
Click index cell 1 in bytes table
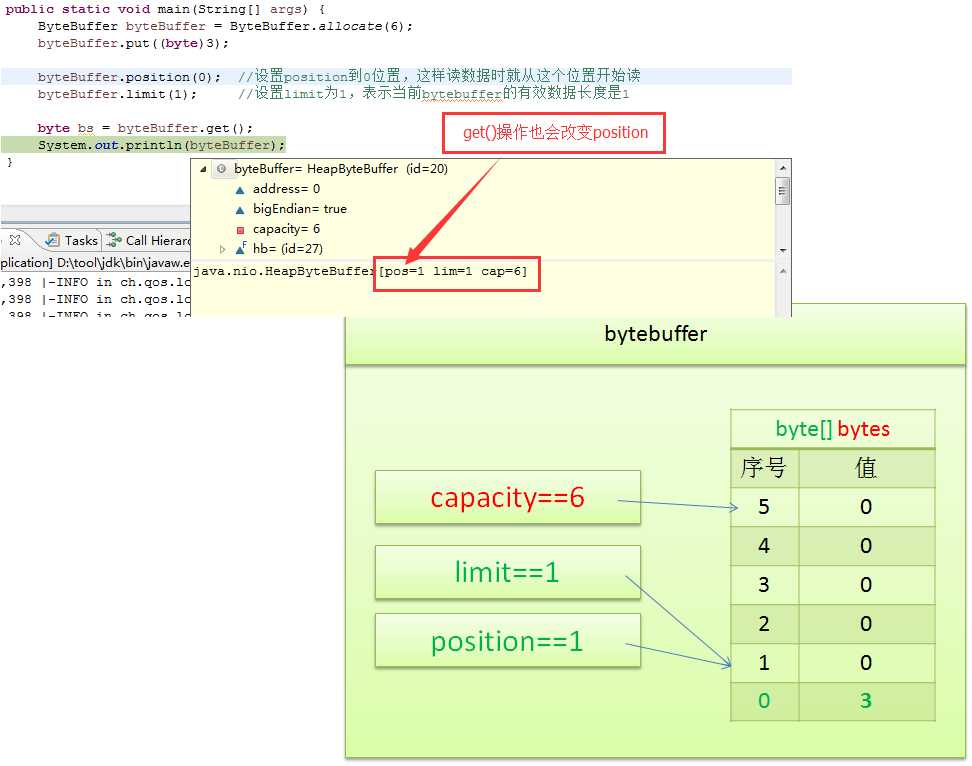click(764, 663)
